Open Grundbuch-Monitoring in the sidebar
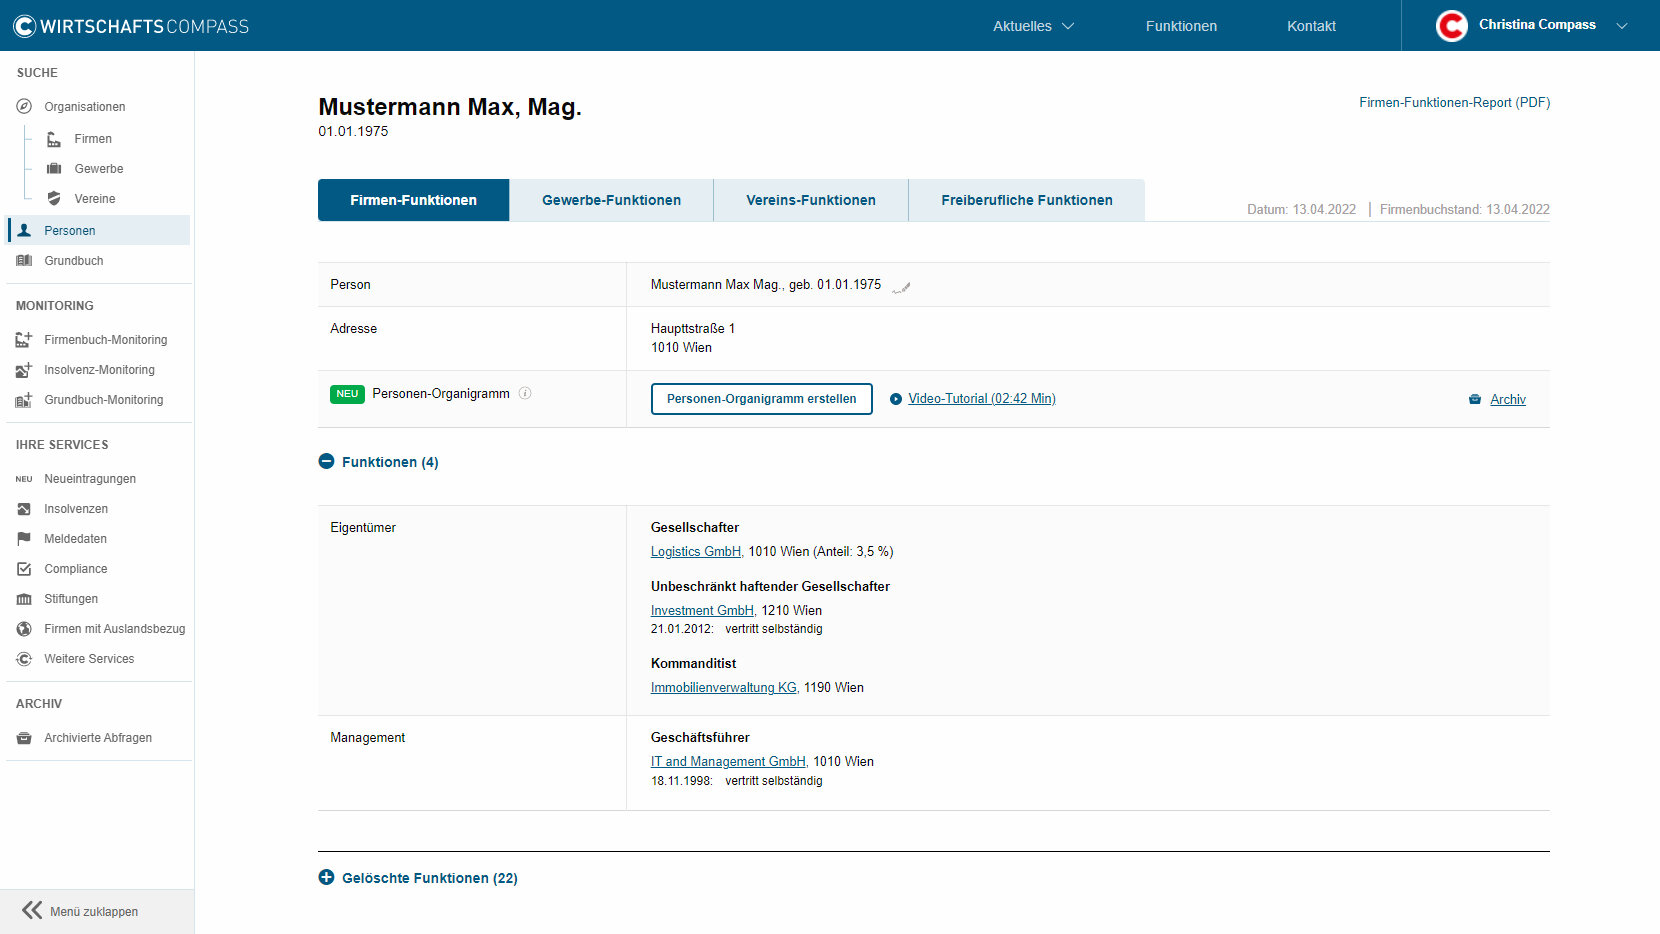The width and height of the screenshot is (1660, 934). pyautogui.click(x=104, y=400)
